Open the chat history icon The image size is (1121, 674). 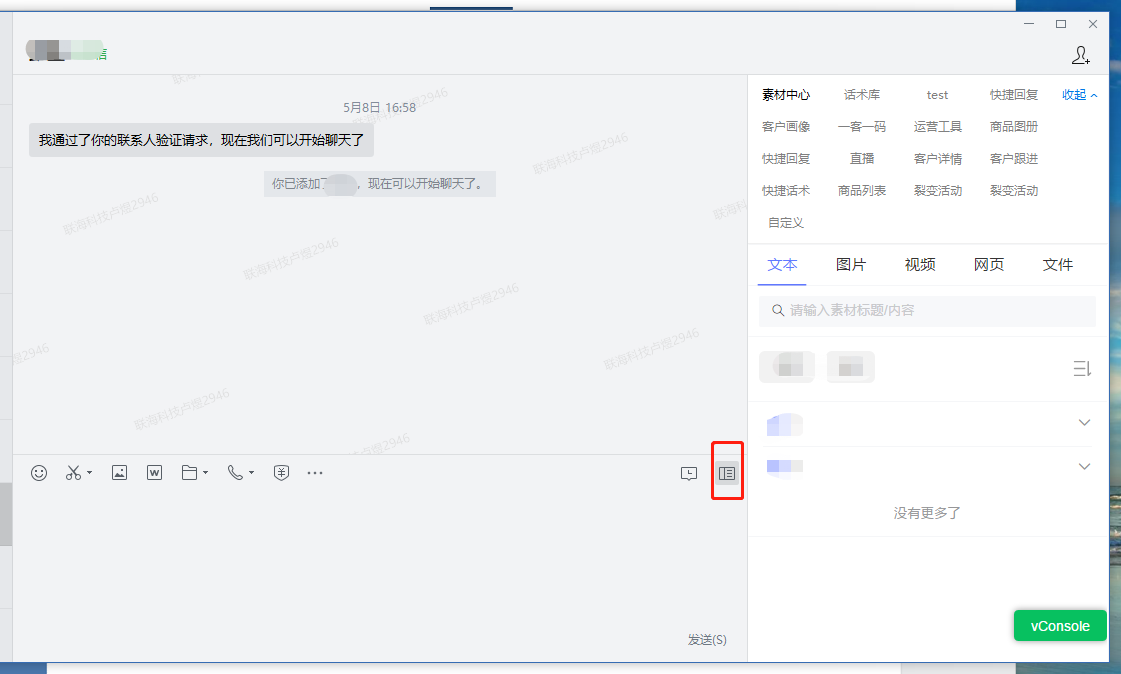coord(688,474)
